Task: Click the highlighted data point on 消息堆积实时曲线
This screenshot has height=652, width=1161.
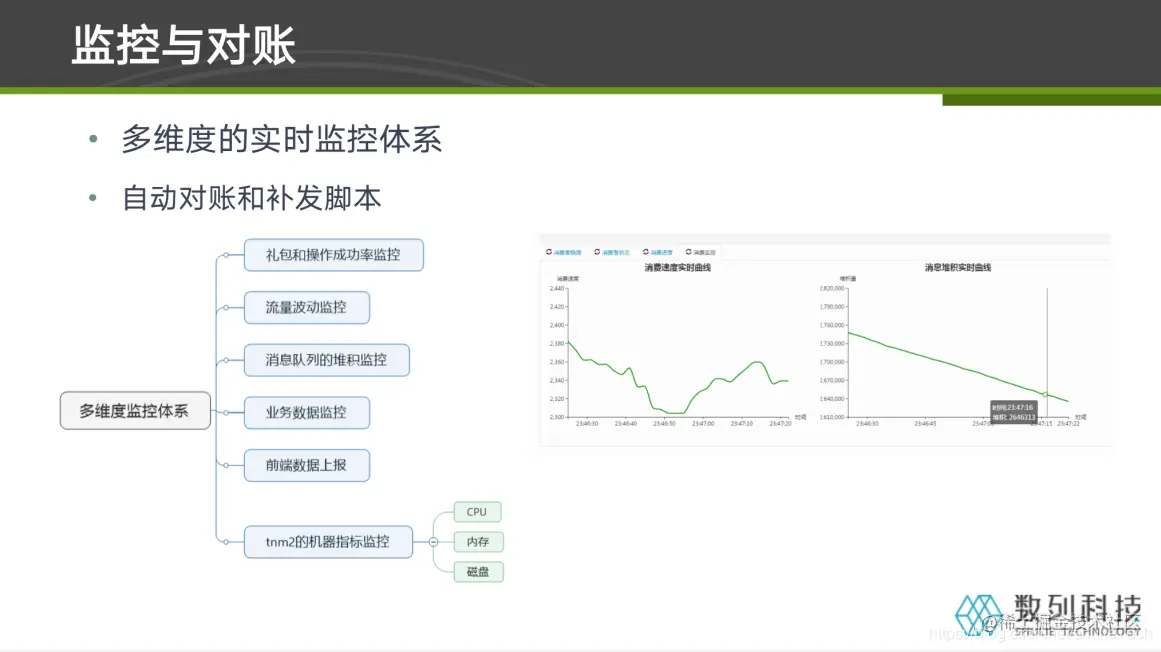Action: pos(1045,394)
